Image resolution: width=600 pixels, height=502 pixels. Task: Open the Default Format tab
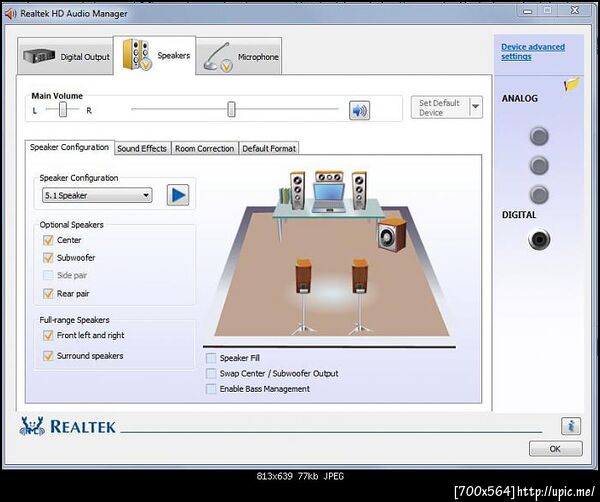tap(269, 148)
